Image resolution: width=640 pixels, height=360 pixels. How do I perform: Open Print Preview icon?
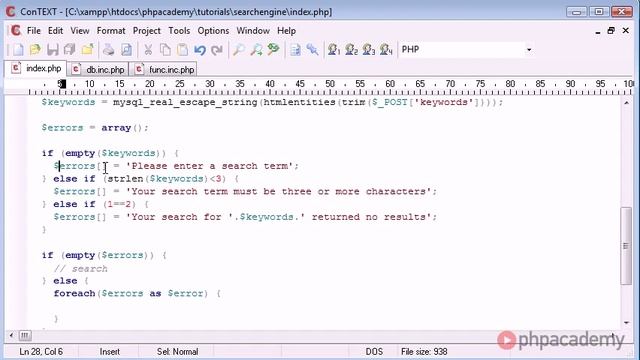point(127,50)
